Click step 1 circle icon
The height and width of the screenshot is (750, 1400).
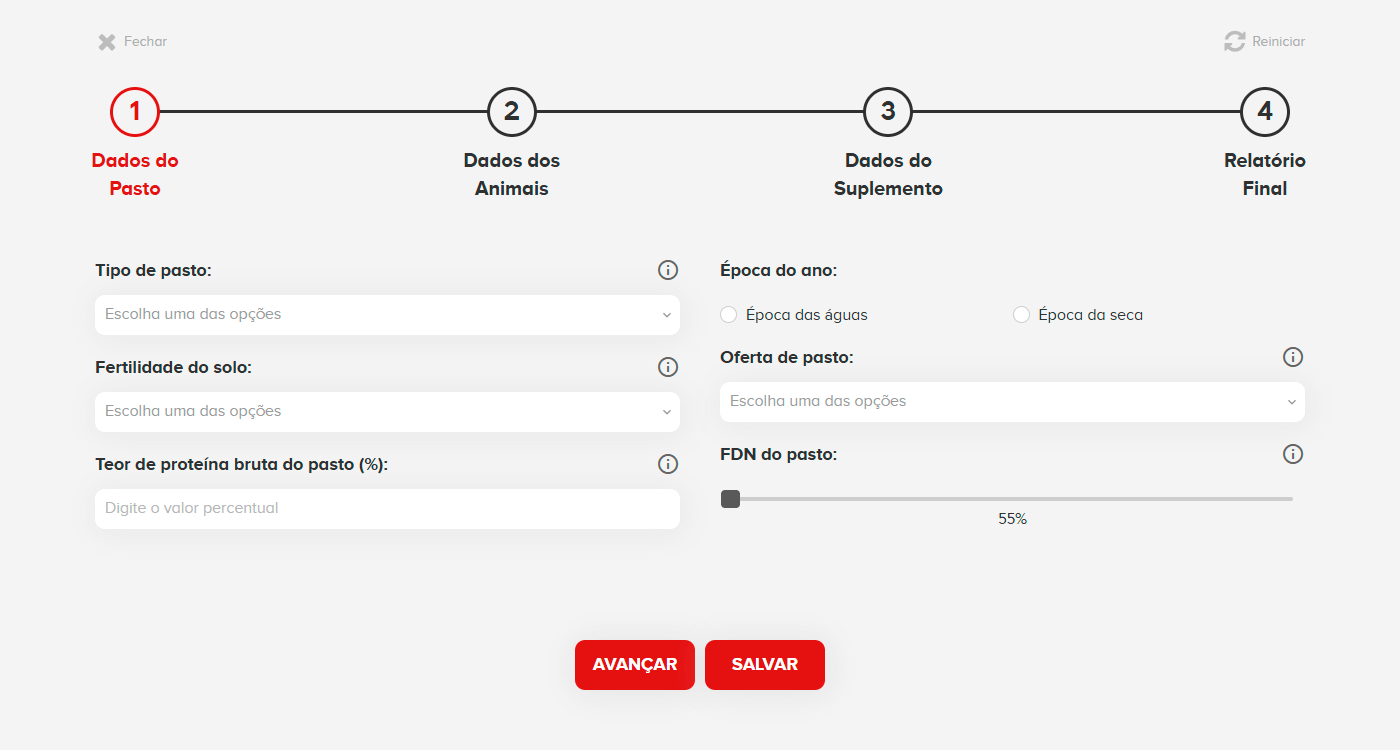click(x=135, y=112)
